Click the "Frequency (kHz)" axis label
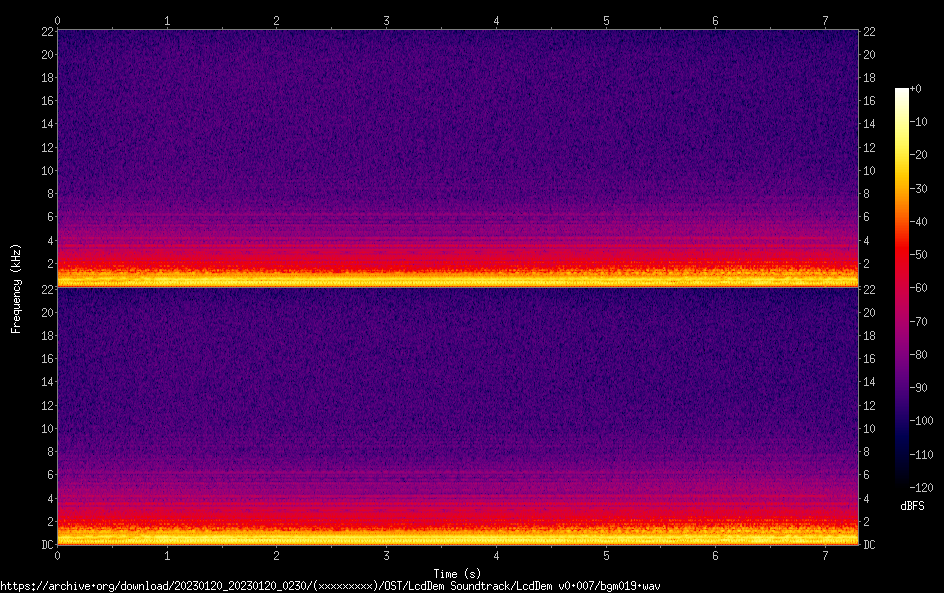Viewport: 944px width, 593px height. click(x=16, y=288)
